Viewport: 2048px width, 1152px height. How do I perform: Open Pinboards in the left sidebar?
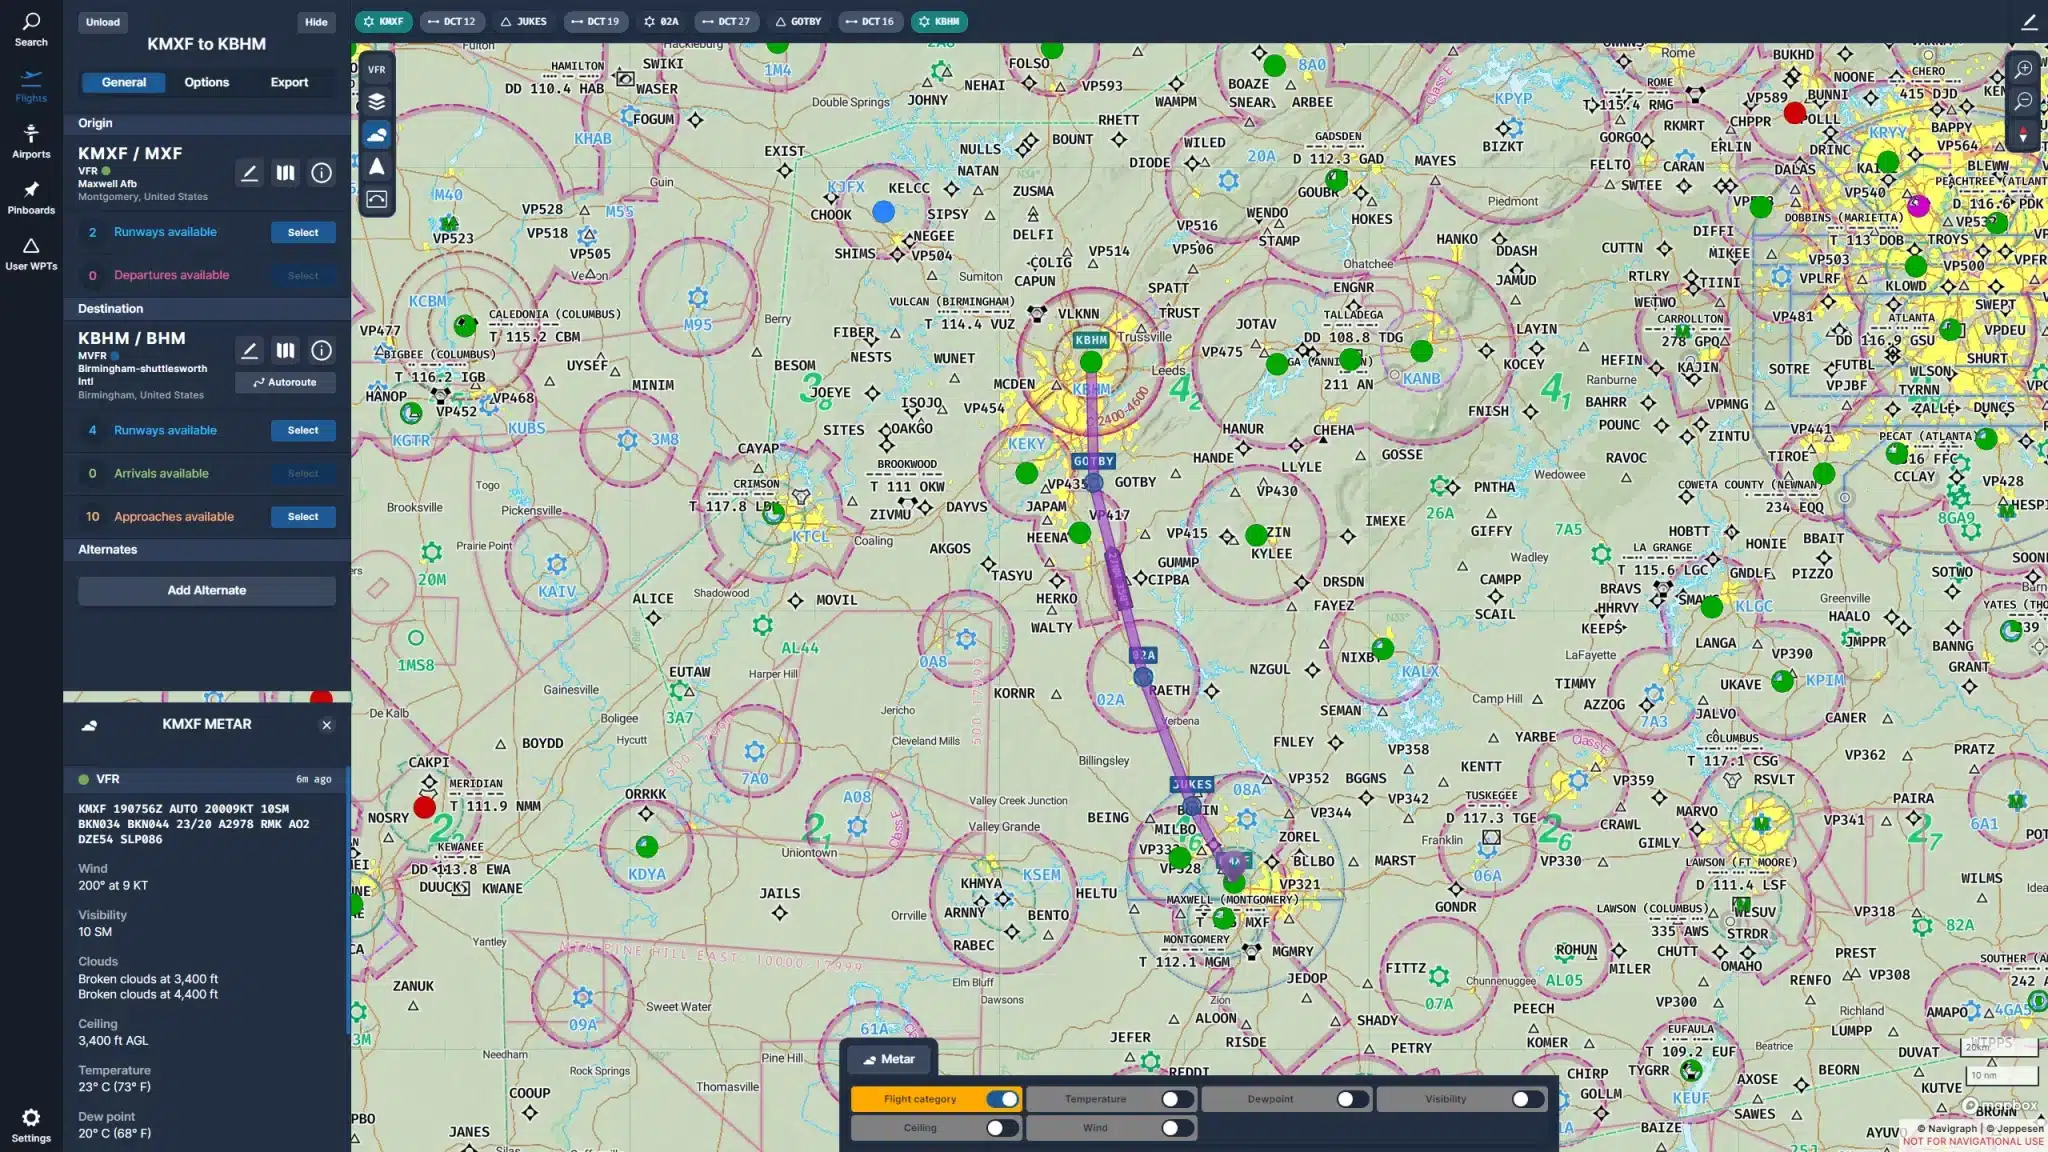pyautogui.click(x=31, y=197)
